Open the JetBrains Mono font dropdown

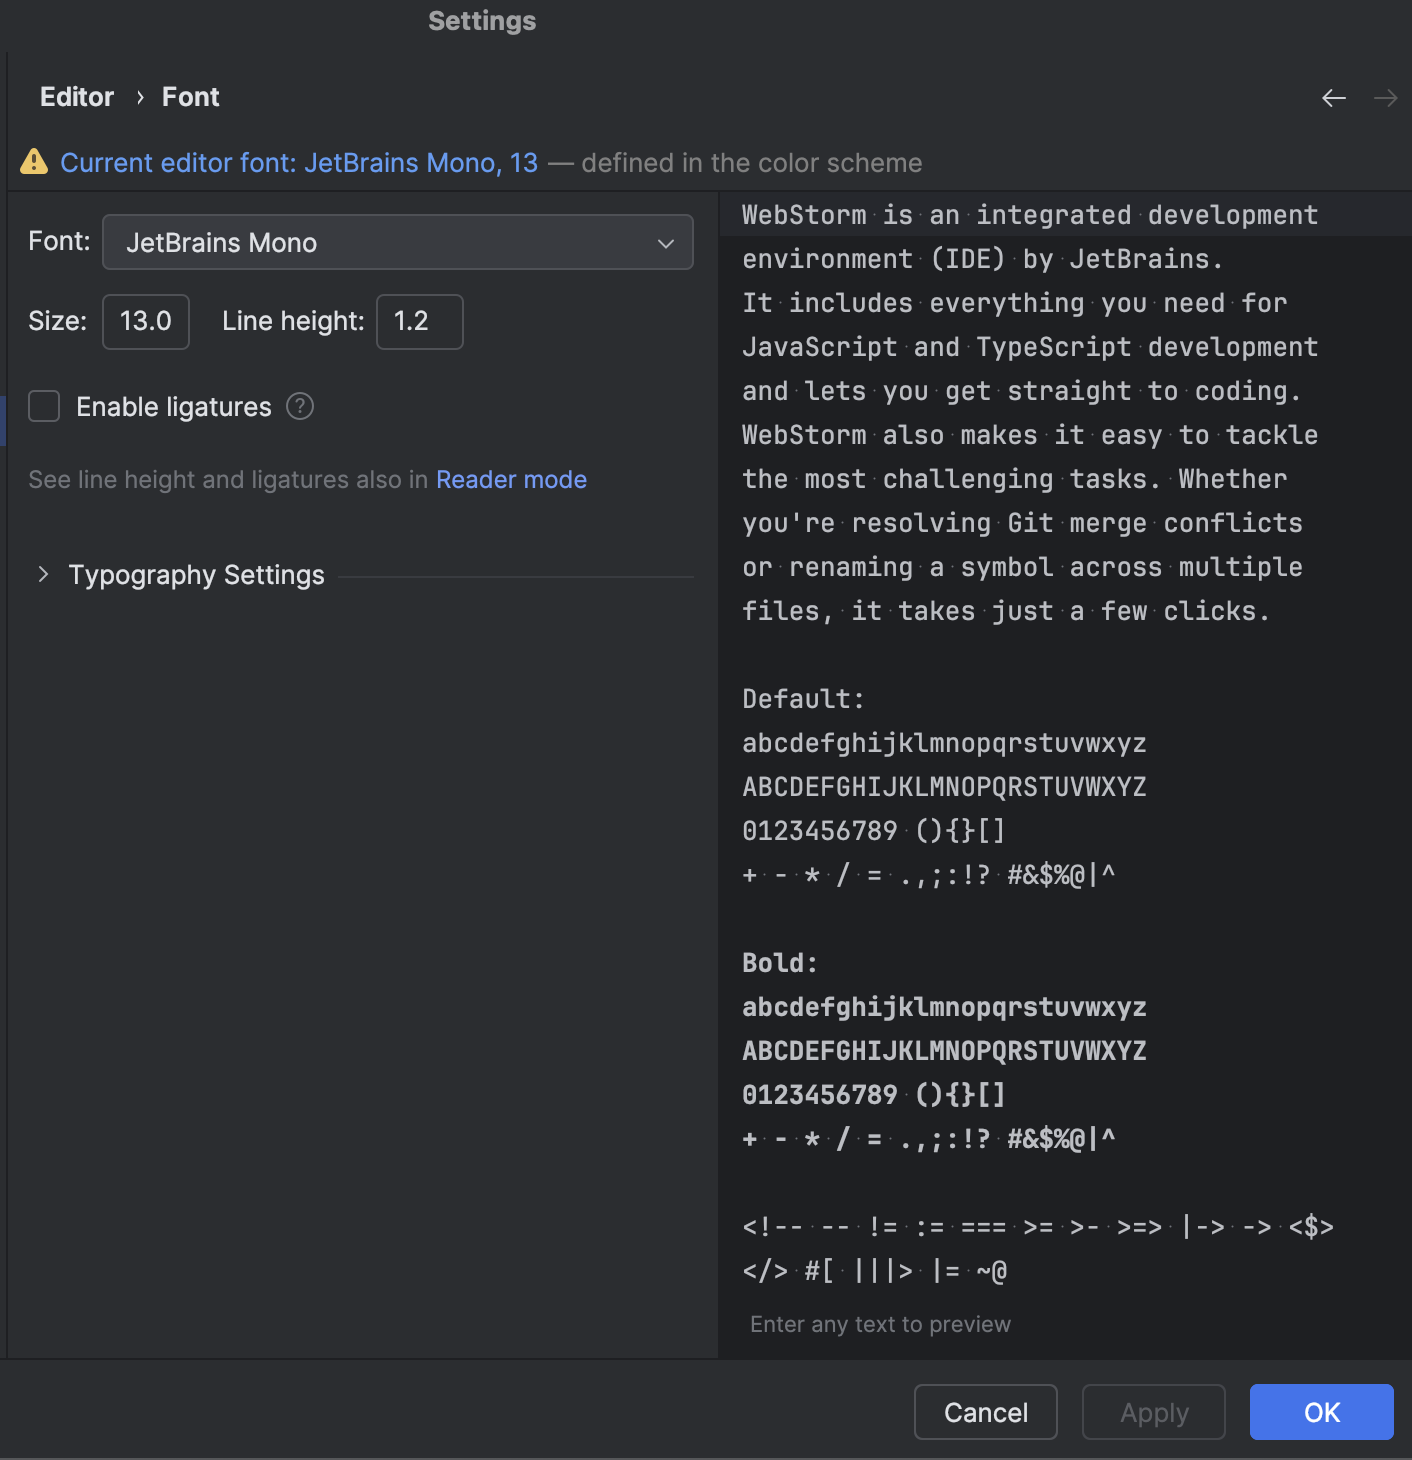(397, 242)
